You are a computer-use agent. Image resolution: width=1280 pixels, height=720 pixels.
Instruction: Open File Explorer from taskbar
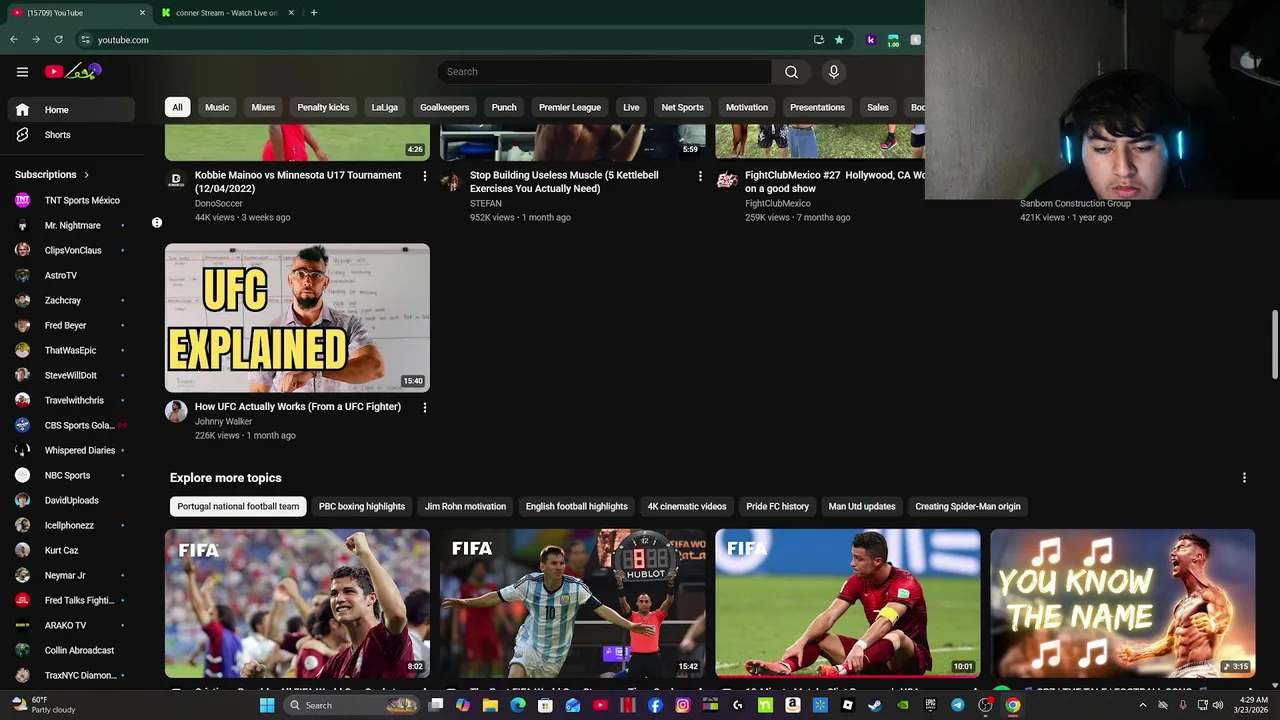point(490,705)
